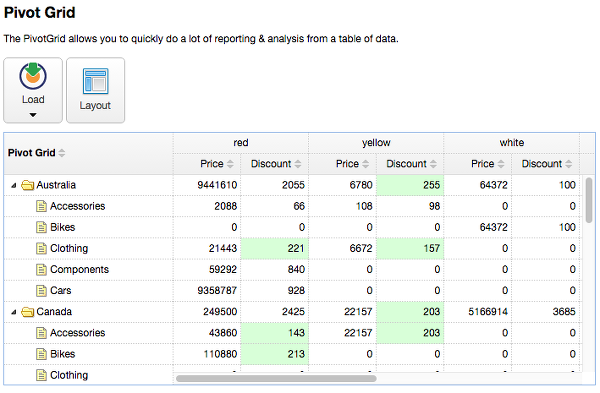Image resolution: width=600 pixels, height=393 pixels.
Task: Click the vertical scrollbar thumb
Action: pyautogui.click(x=589, y=199)
